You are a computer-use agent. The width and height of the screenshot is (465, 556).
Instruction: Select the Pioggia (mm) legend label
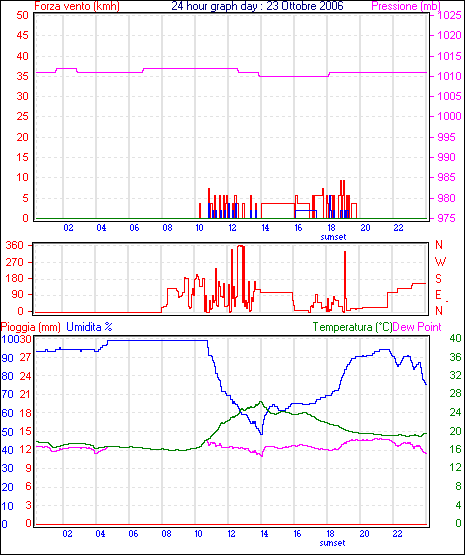click(x=31, y=327)
